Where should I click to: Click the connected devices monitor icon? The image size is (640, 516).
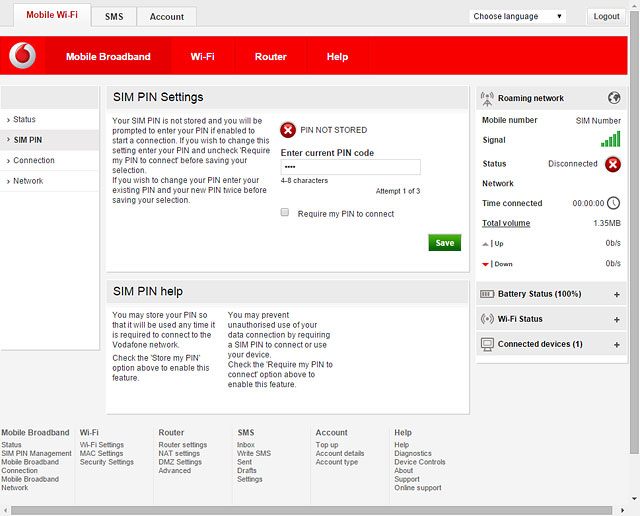click(x=487, y=344)
